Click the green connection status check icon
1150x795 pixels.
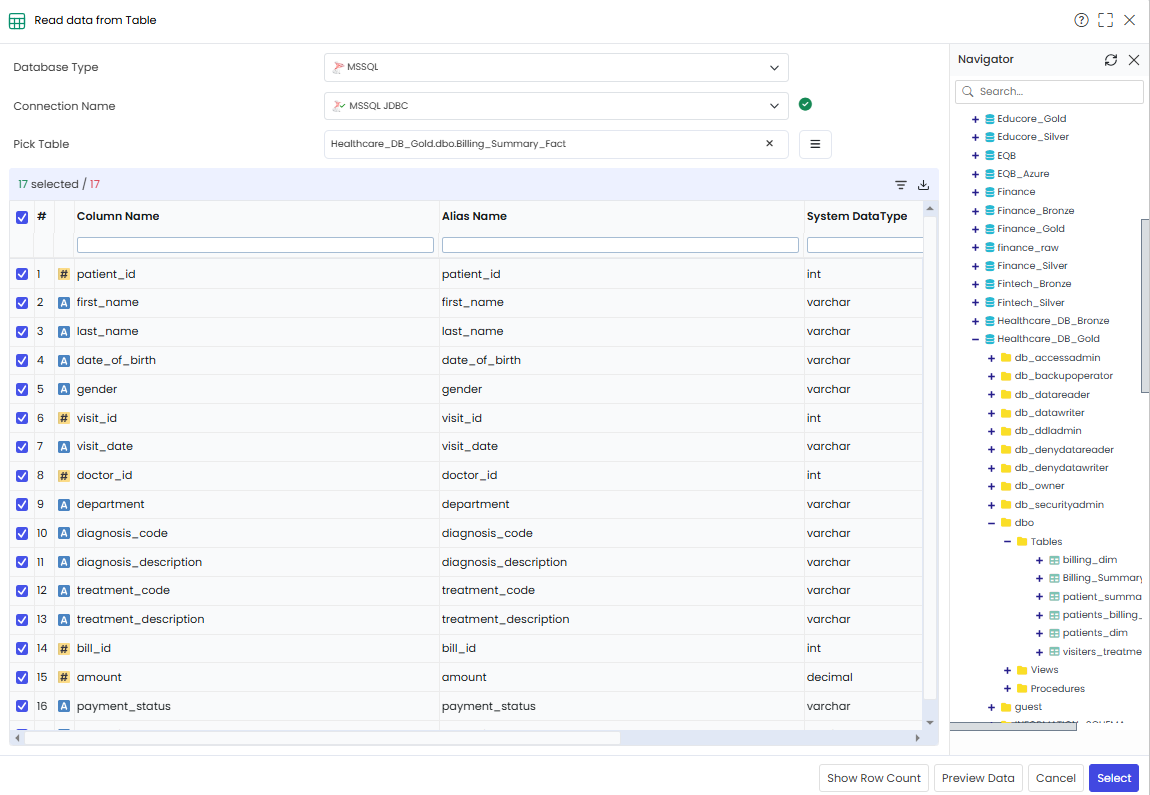[x=805, y=104]
